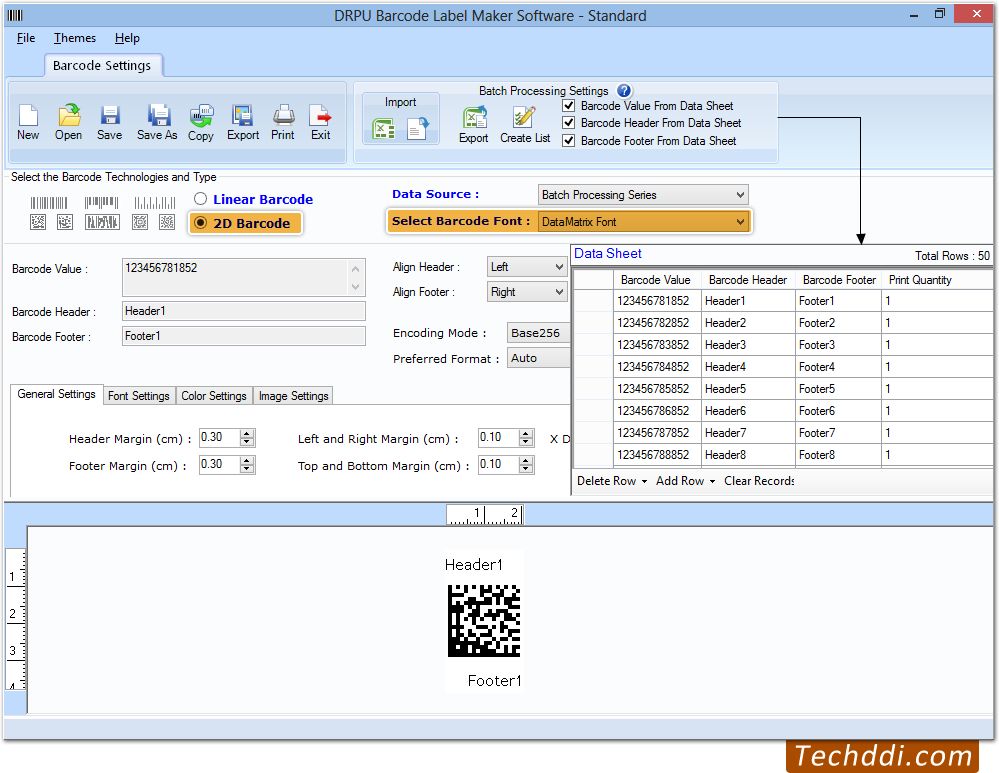Click the Barcode Footer column header

(839, 280)
